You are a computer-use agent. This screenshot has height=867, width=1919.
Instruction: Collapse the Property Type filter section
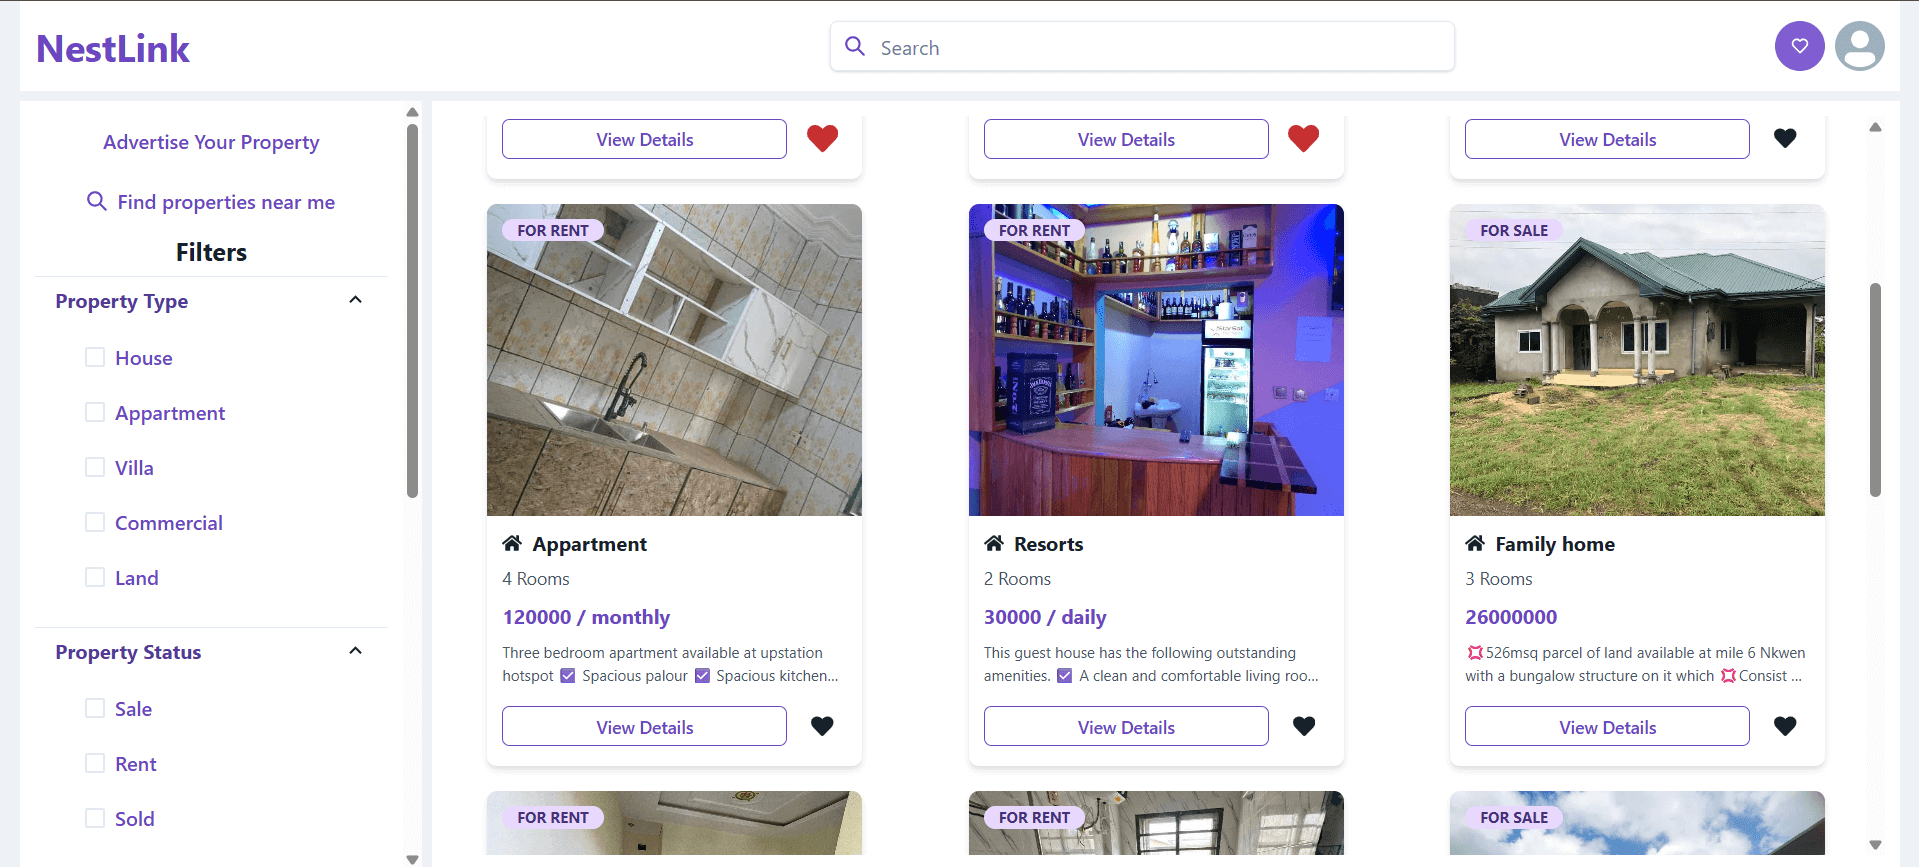(355, 300)
